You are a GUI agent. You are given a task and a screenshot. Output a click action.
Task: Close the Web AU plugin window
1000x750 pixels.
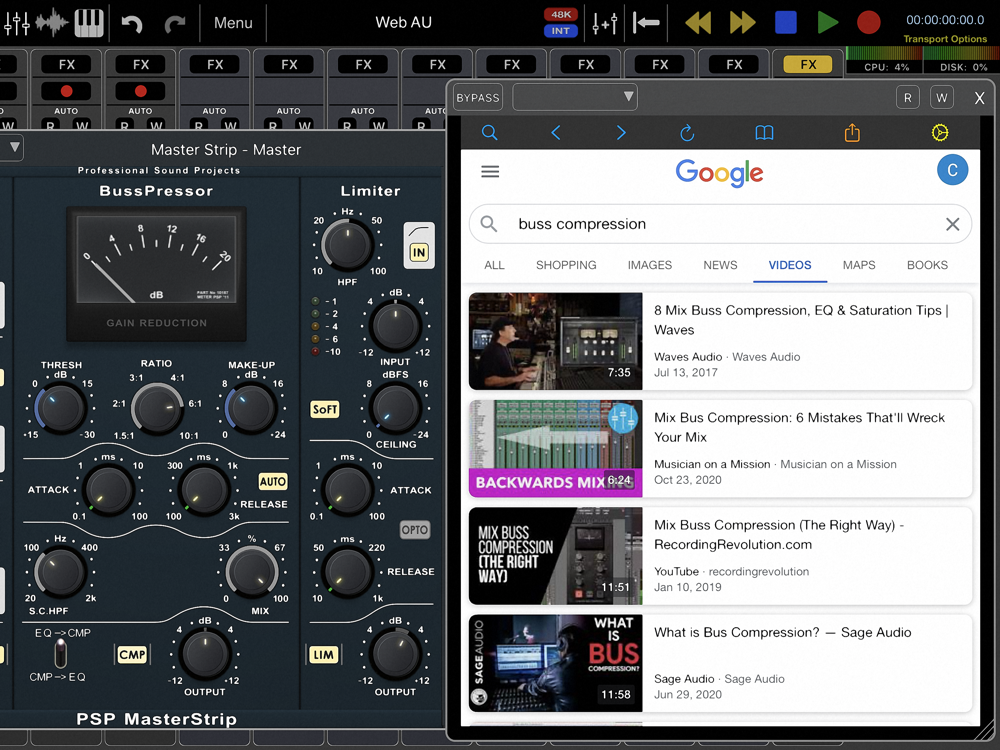point(979,98)
